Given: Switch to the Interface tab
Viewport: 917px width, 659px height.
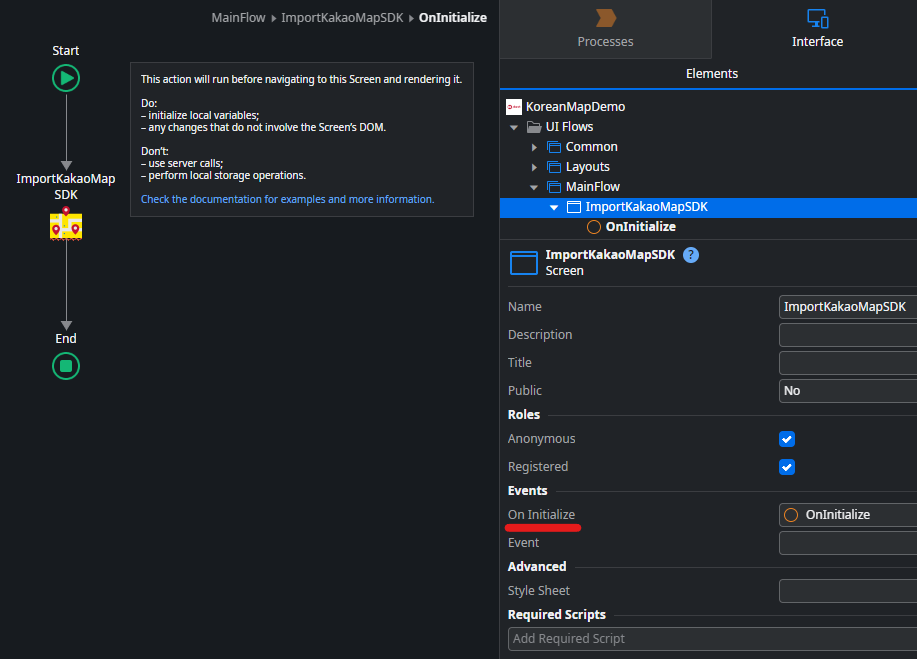Looking at the screenshot, I should tap(817, 29).
